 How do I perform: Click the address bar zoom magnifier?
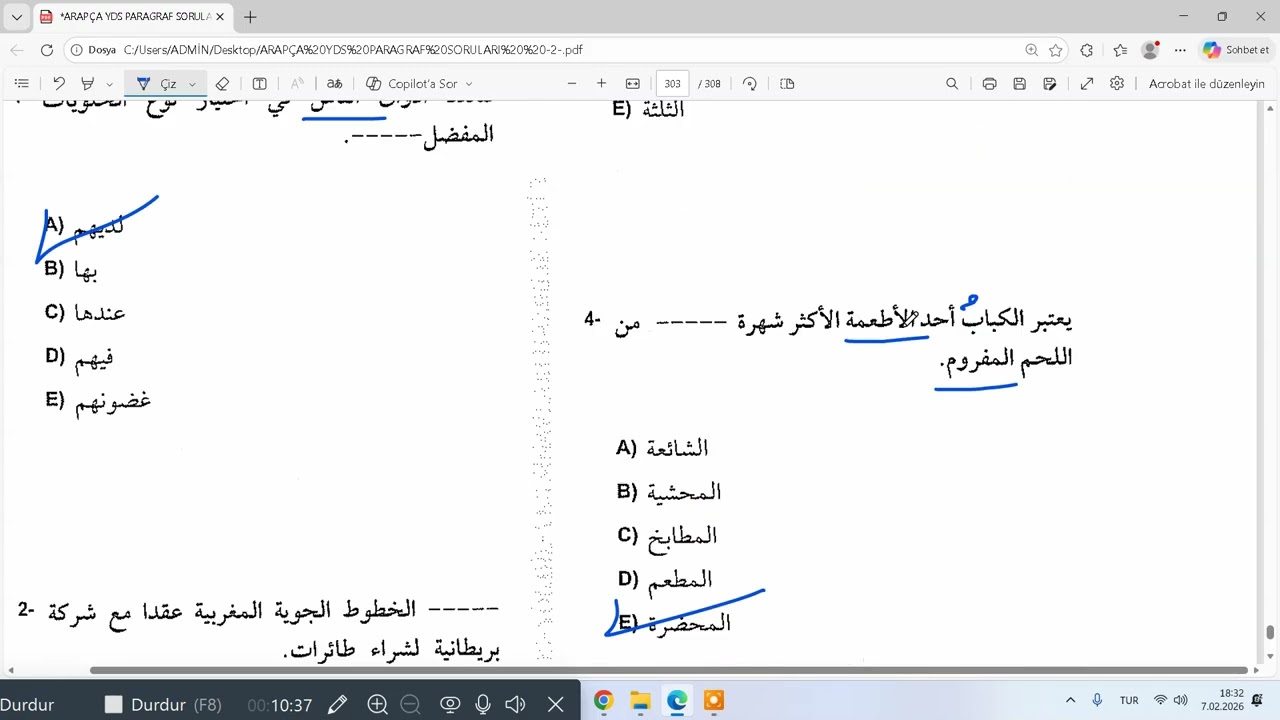coord(1031,50)
